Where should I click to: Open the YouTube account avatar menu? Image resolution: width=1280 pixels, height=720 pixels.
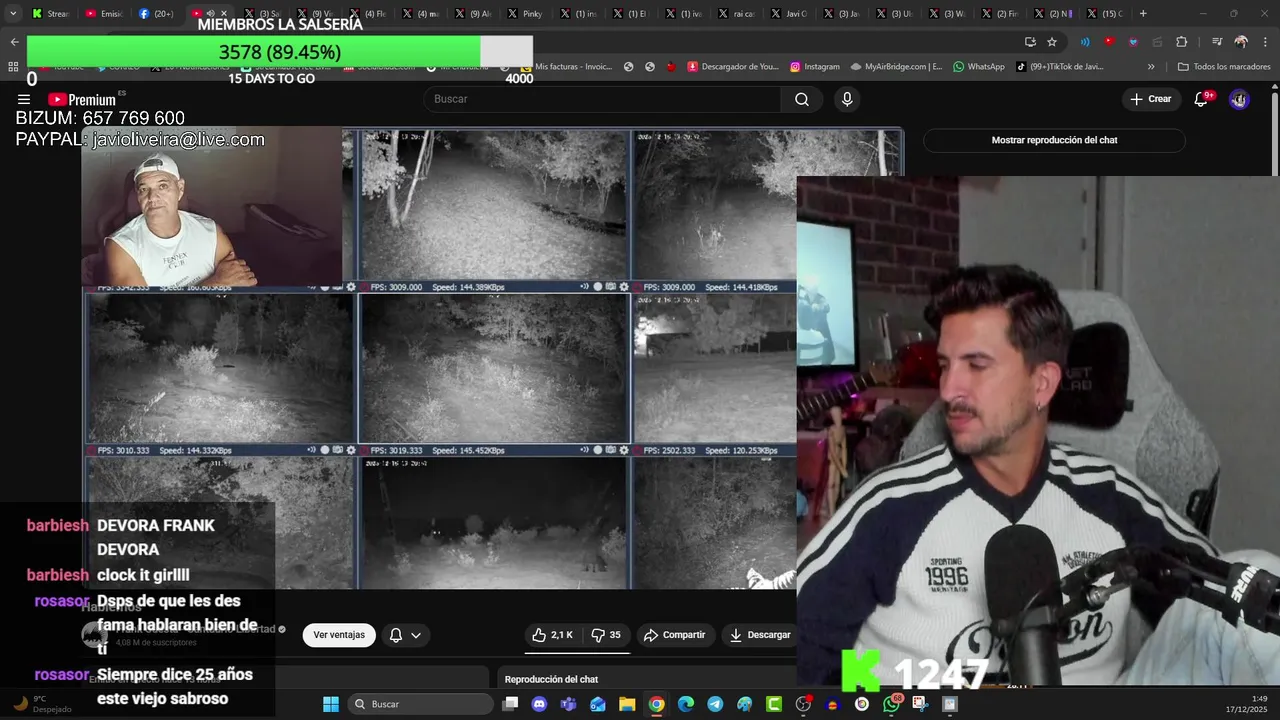[x=1239, y=99]
